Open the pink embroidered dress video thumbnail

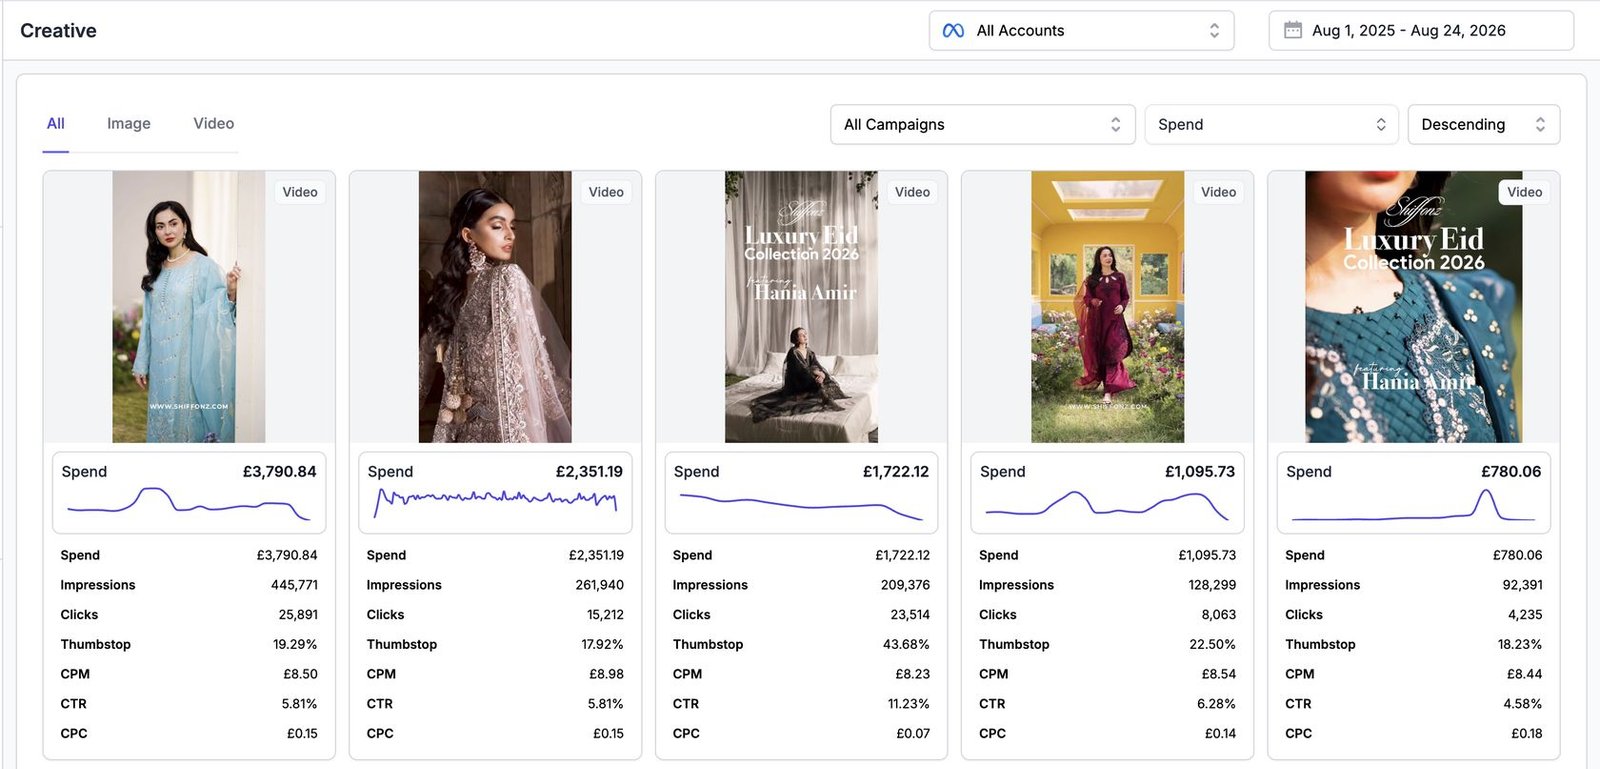pos(495,307)
